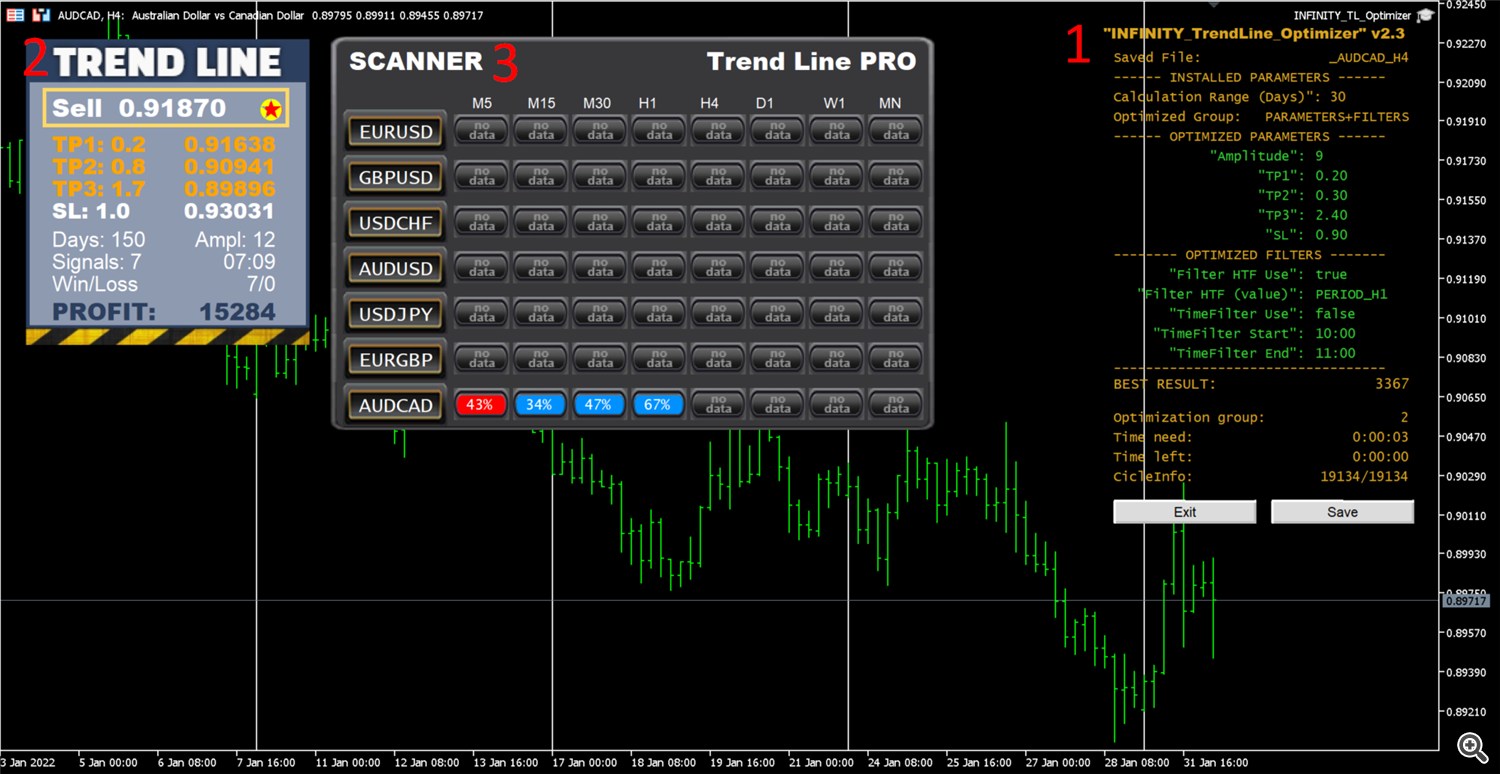Click the 0.92450 price scale label

click(1468, 5)
